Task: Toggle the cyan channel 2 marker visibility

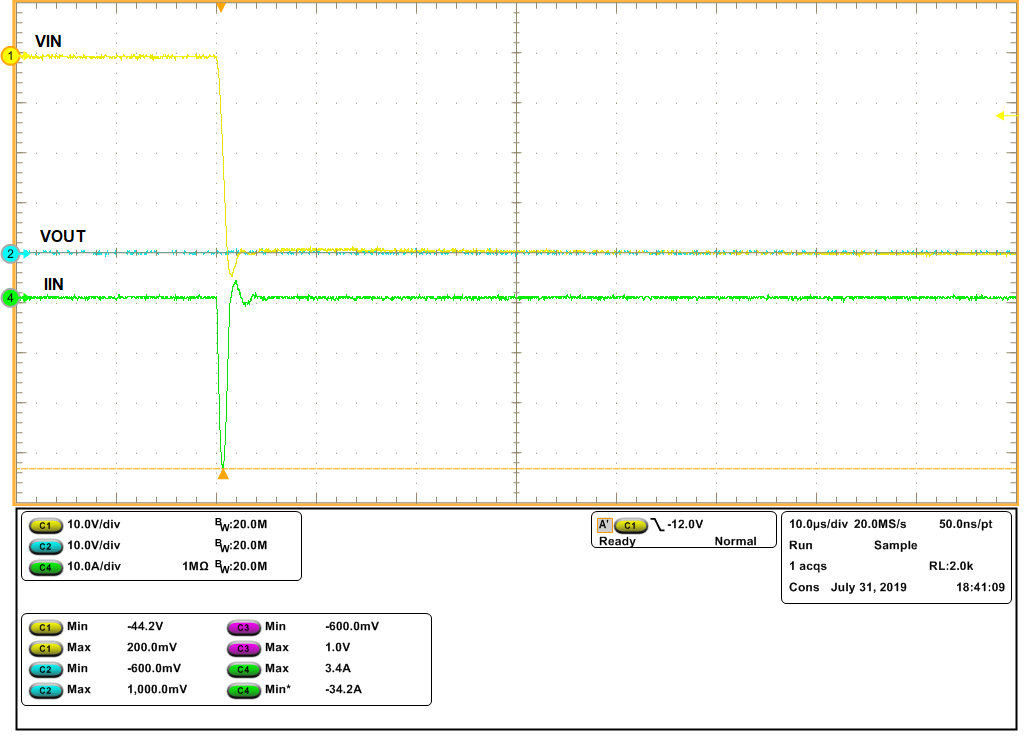Action: click(9, 253)
